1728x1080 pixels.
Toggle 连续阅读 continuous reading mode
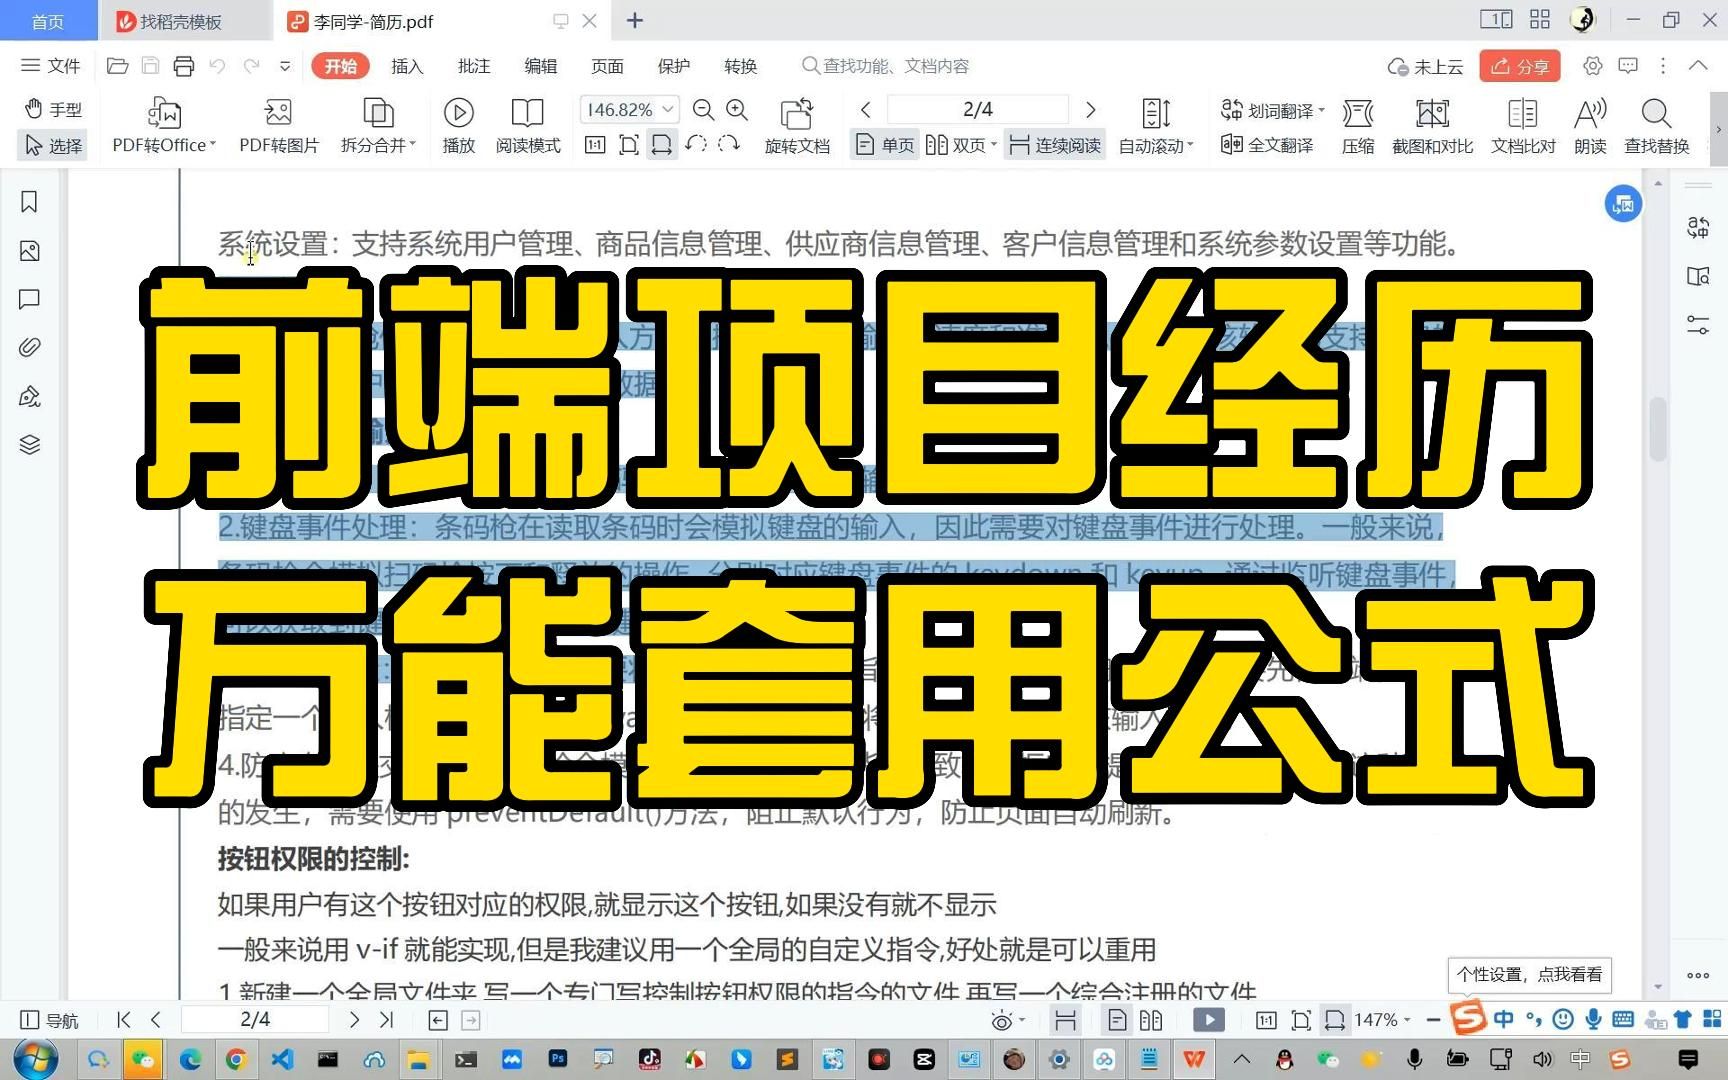[1055, 144]
